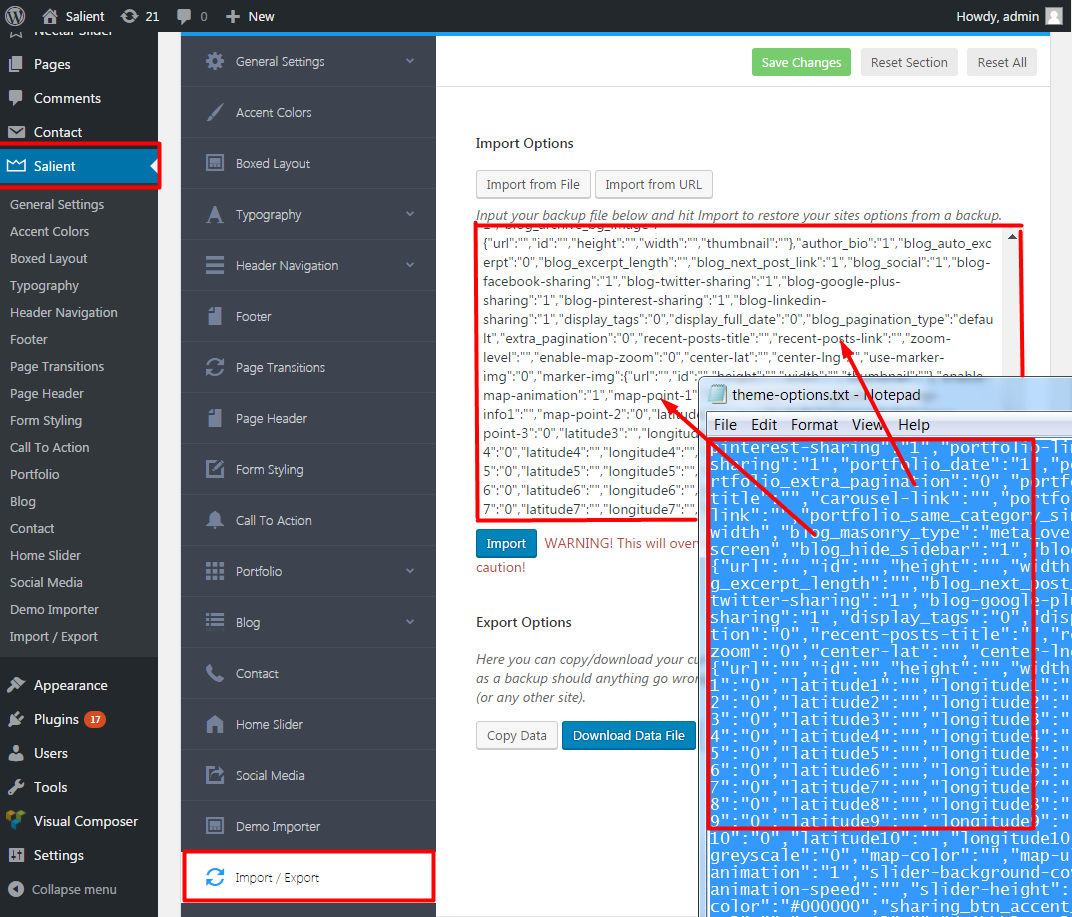Click the Import from URL button
The width and height of the screenshot is (1072, 917).
click(x=654, y=185)
